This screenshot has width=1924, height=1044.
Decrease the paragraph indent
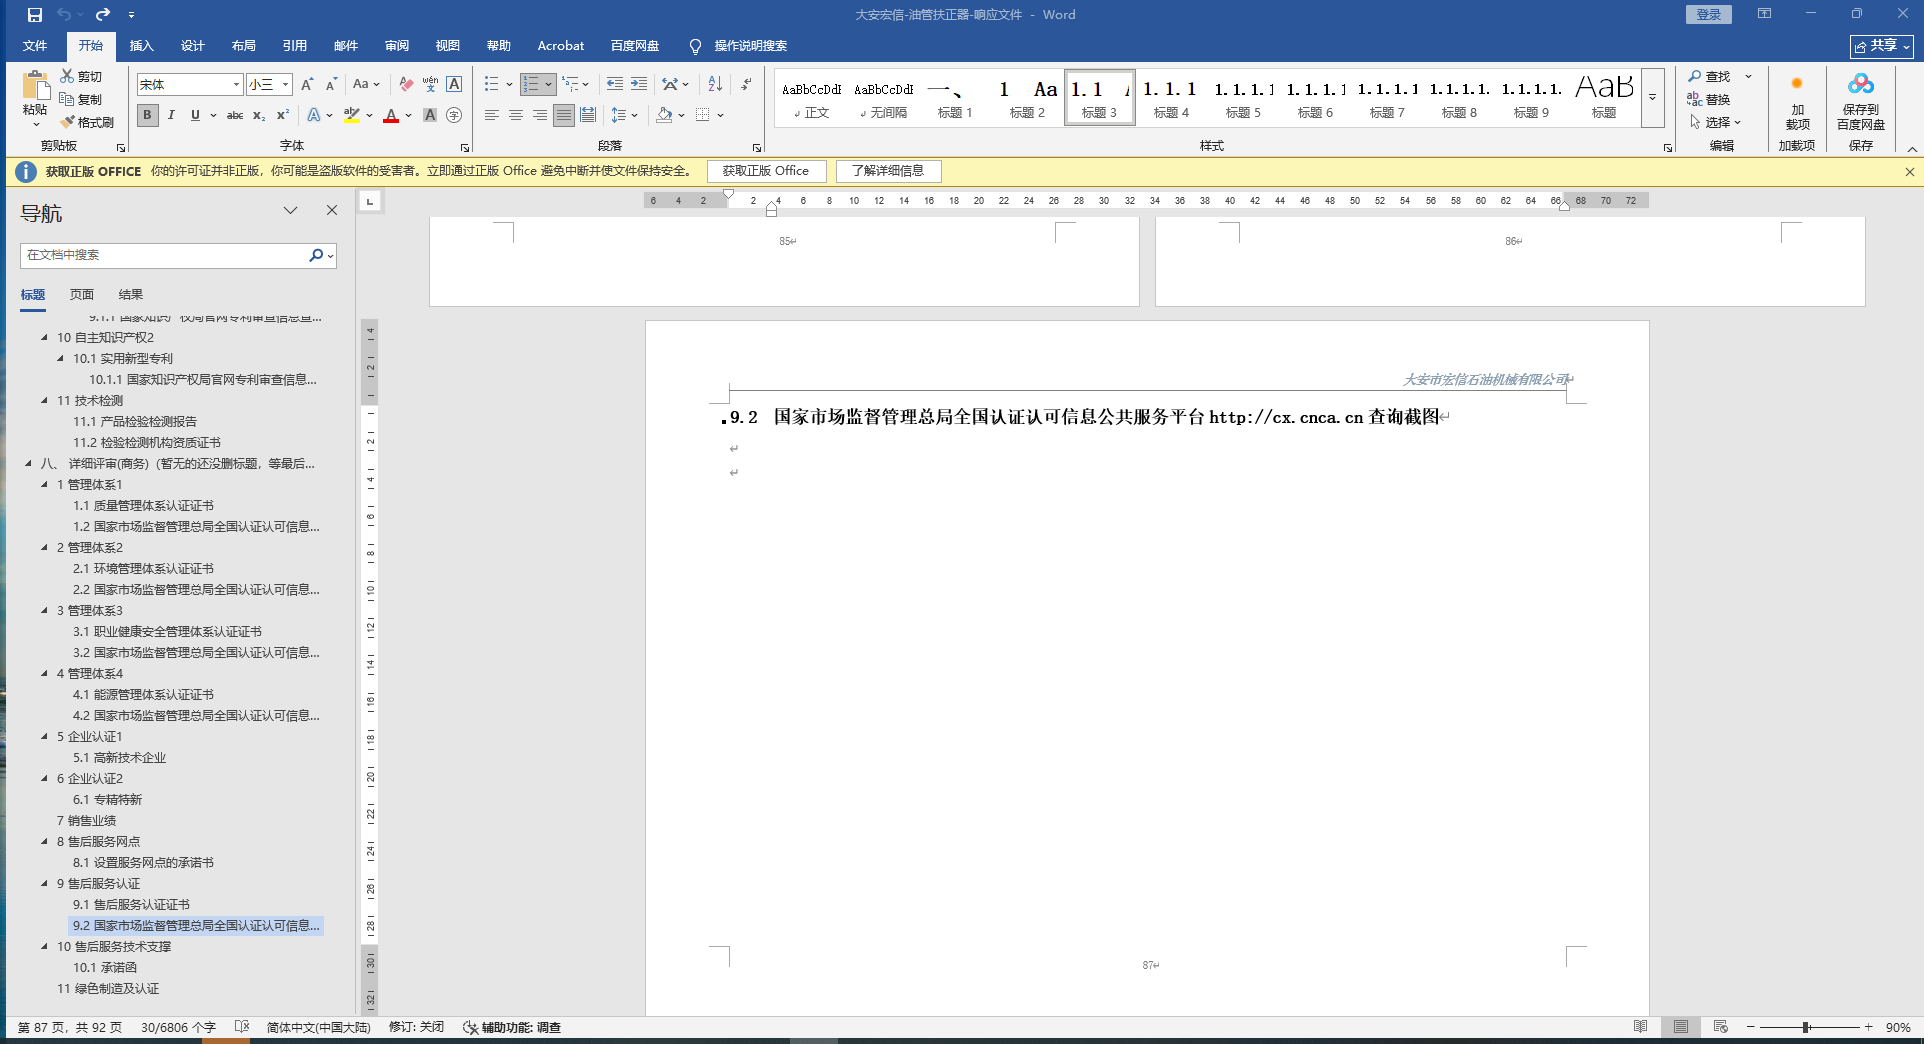click(x=615, y=84)
